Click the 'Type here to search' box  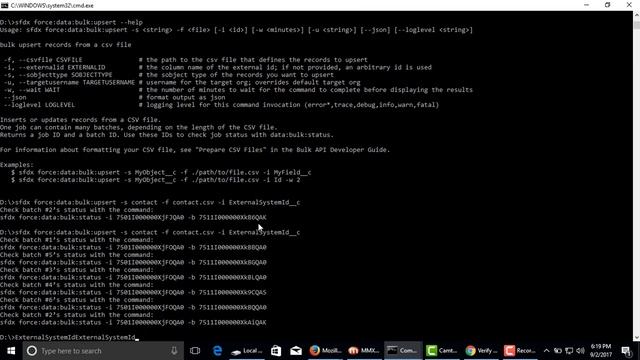tap(103, 351)
